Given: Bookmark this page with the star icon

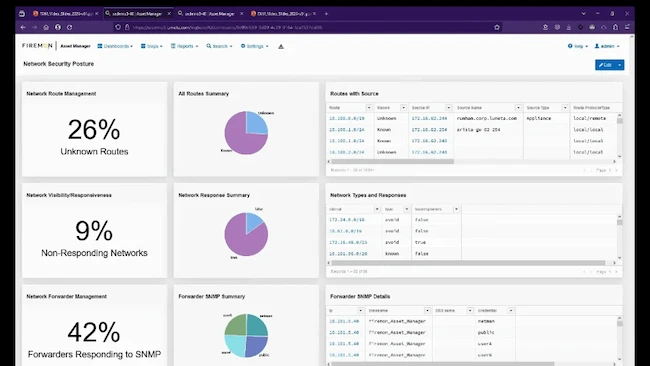Looking at the screenshot, I should [497, 27].
